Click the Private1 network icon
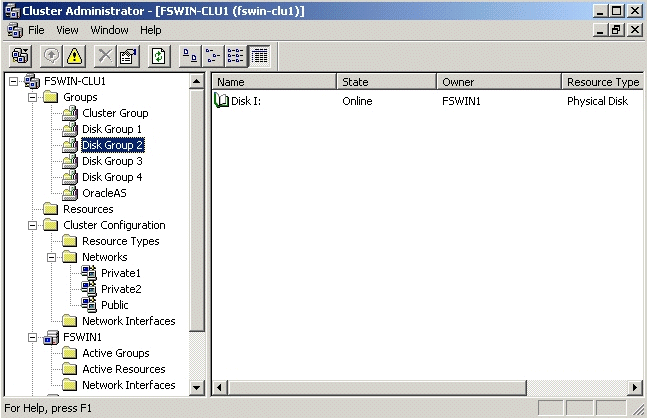 [89, 273]
